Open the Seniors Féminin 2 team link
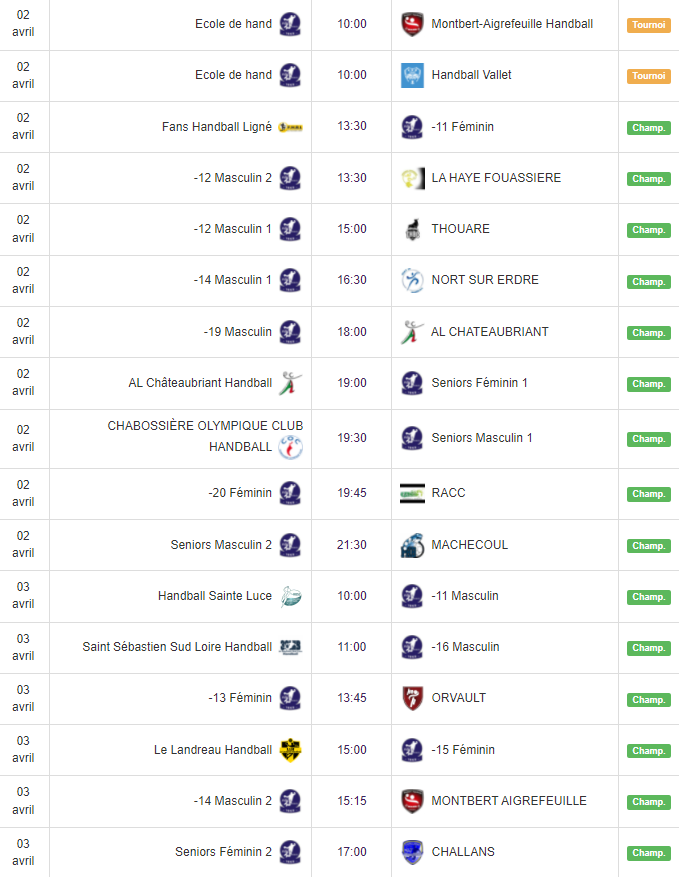Screen dimensions: 679x877 pyautogui.click(x=223, y=852)
